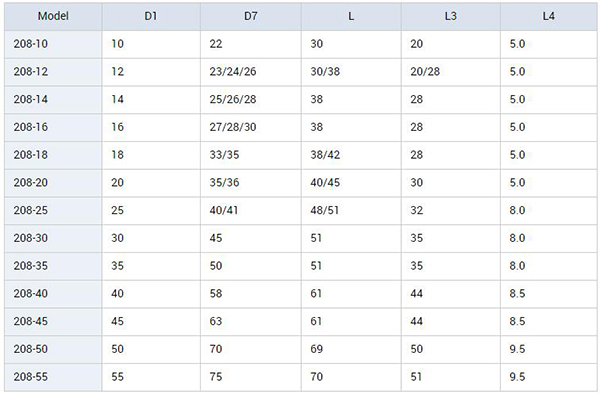Click the 38/42 L value cell

(x=351, y=155)
